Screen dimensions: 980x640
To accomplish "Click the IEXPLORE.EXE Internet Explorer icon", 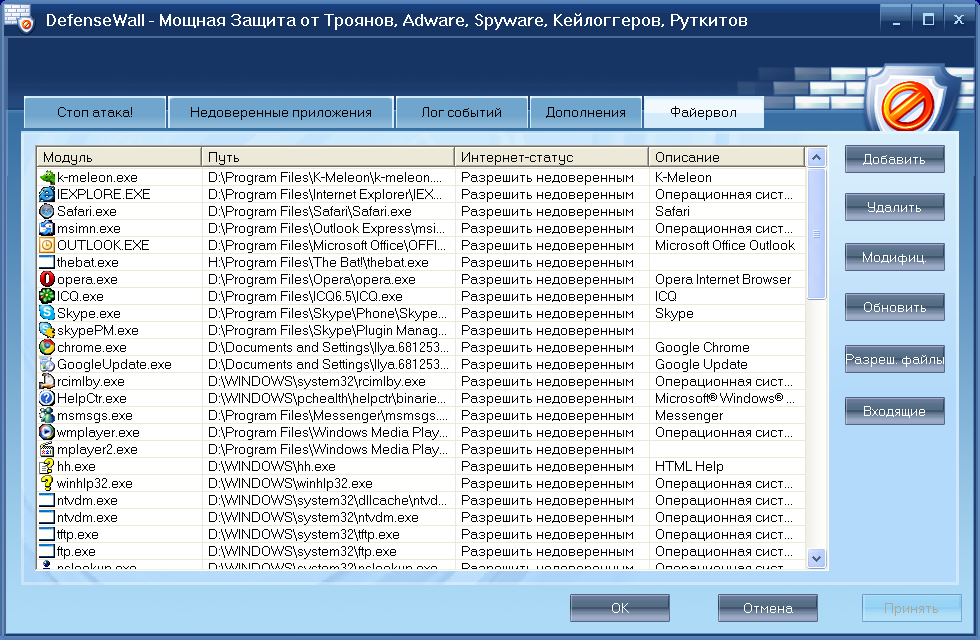I will click(47, 194).
